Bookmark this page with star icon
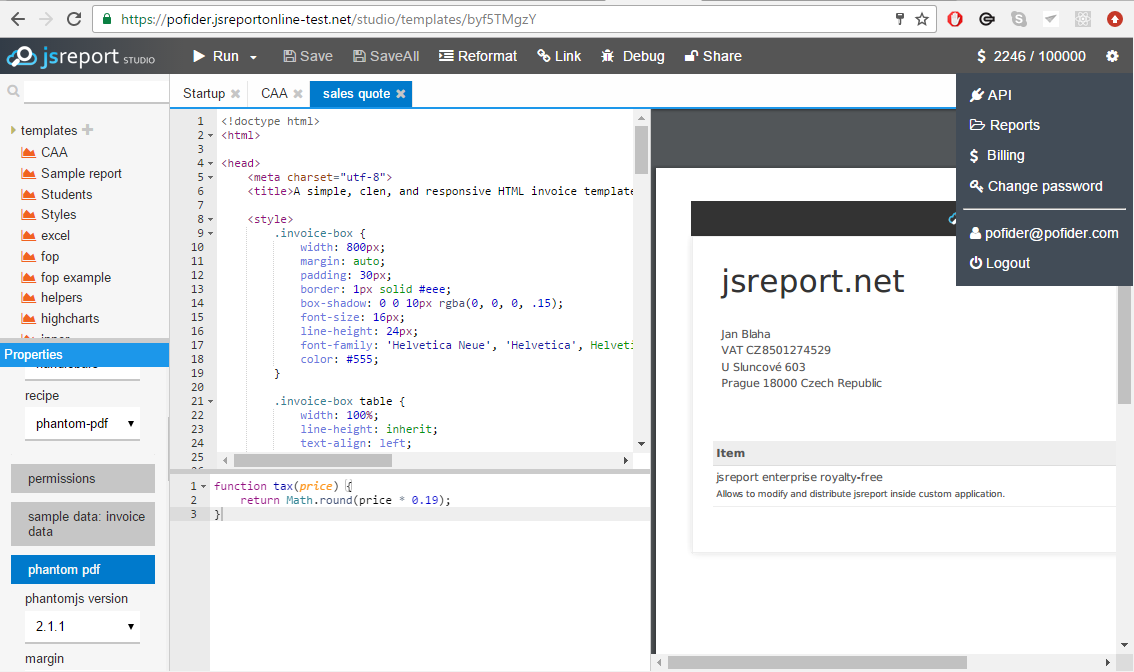1134x672 pixels. 922,20
